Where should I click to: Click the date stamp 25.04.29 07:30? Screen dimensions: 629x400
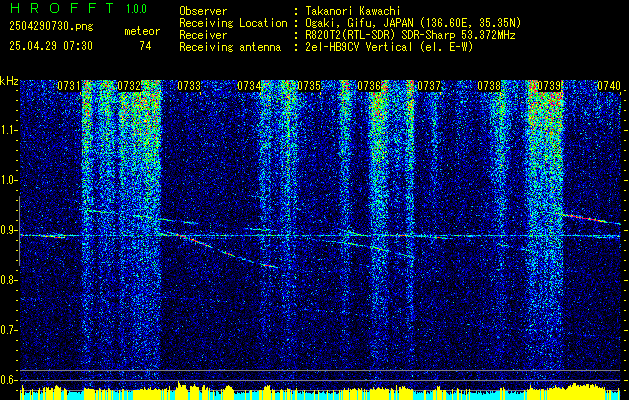[x=51, y=46]
